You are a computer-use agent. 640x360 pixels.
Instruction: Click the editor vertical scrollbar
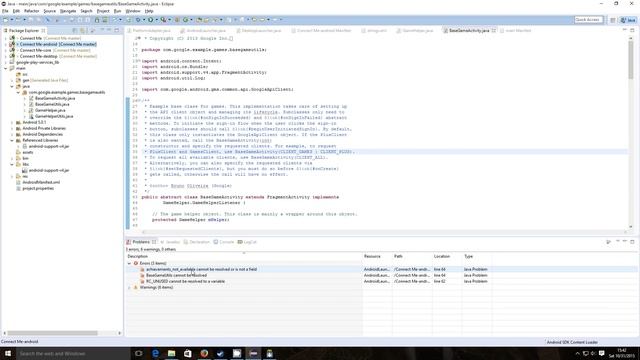(631, 60)
